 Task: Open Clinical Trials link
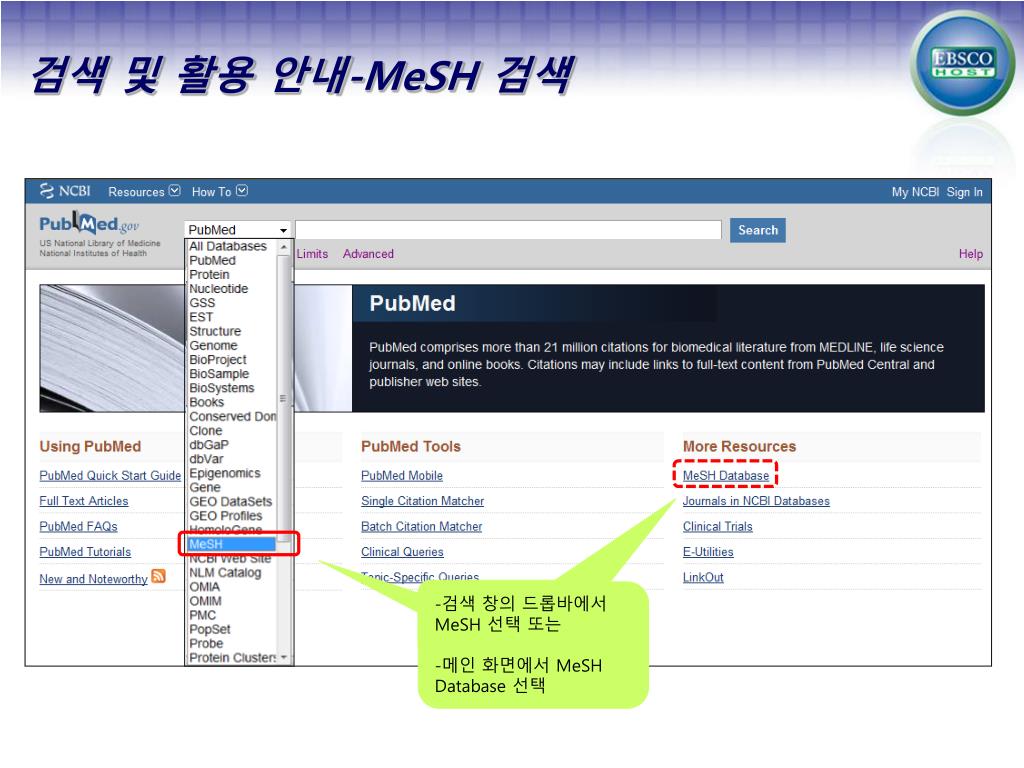(718, 526)
